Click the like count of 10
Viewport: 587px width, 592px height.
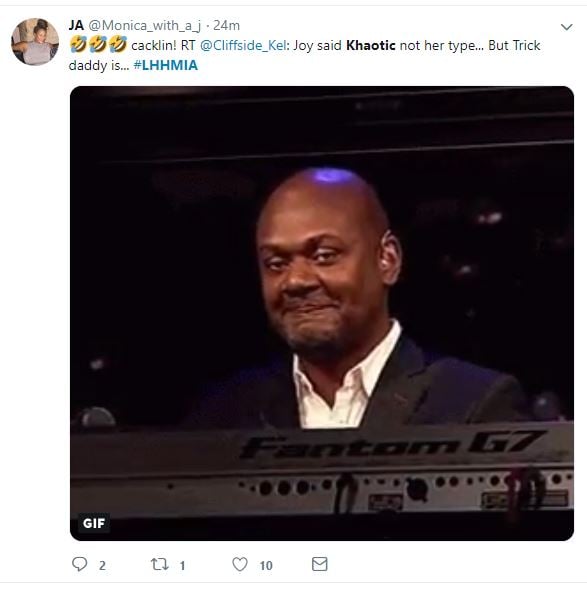[x=266, y=565]
